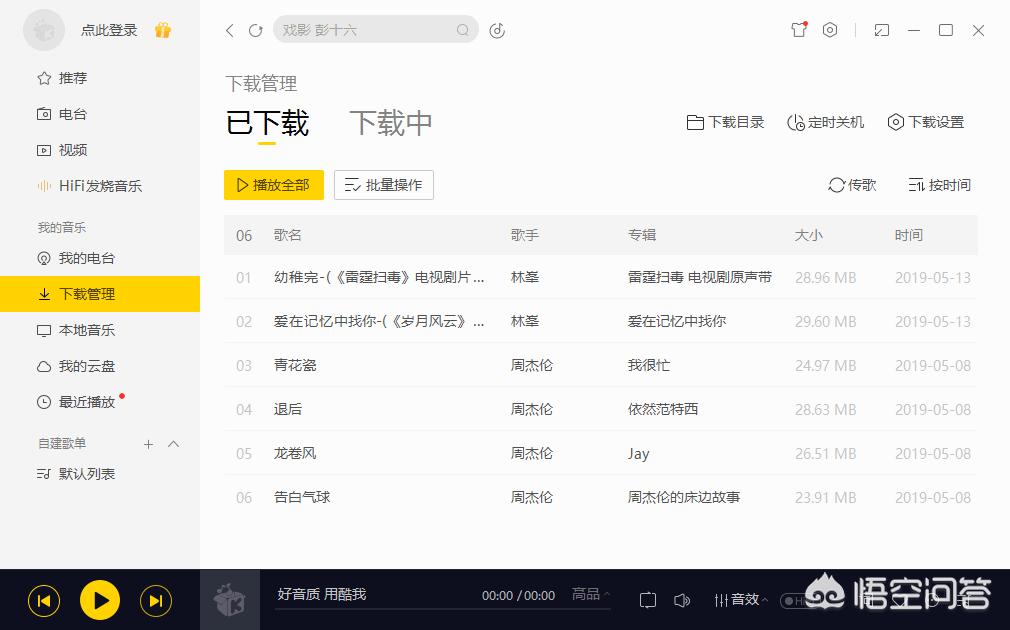Click the 批量操作 button
Image resolution: width=1010 pixels, height=630 pixels.
point(384,185)
